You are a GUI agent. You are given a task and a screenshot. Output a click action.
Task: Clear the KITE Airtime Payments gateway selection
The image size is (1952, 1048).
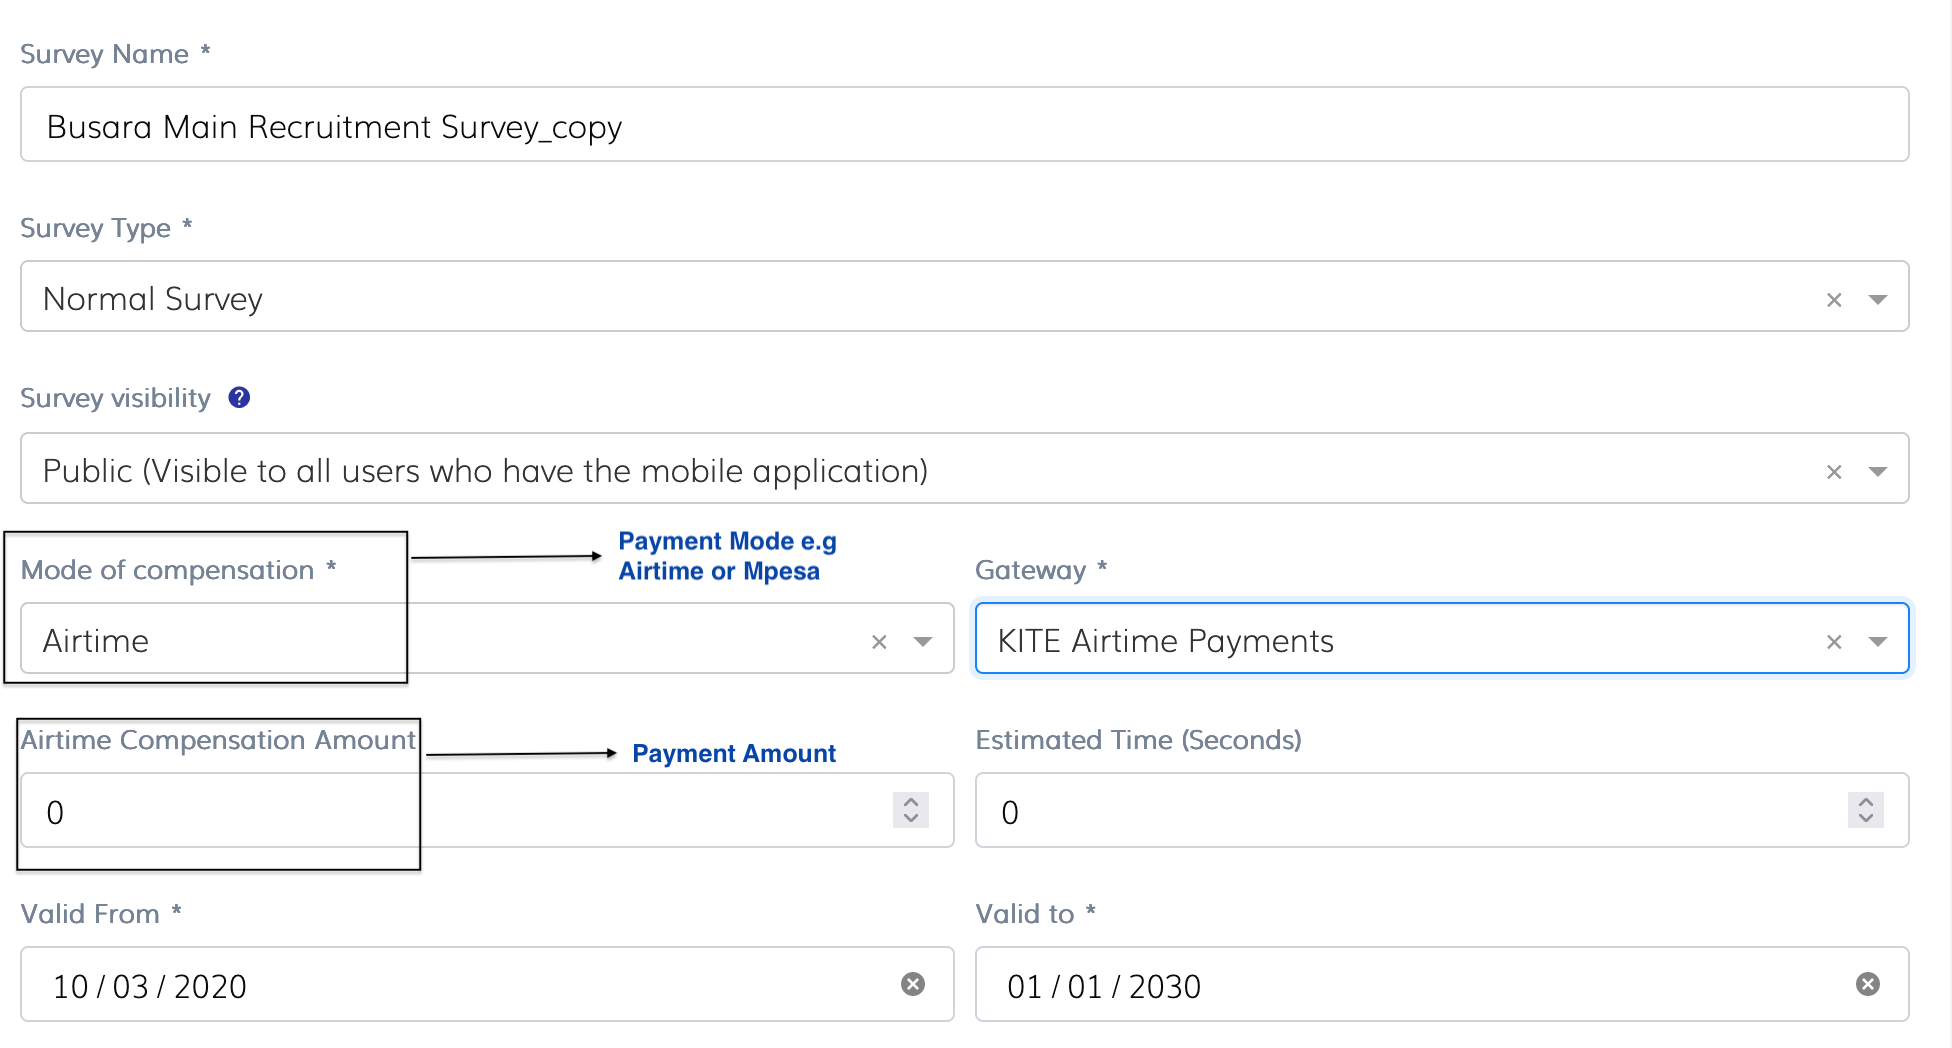1835,640
